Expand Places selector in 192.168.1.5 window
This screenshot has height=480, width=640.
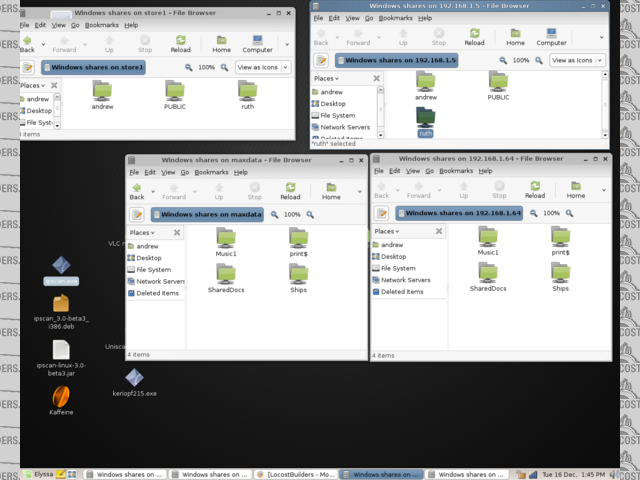[x=328, y=78]
